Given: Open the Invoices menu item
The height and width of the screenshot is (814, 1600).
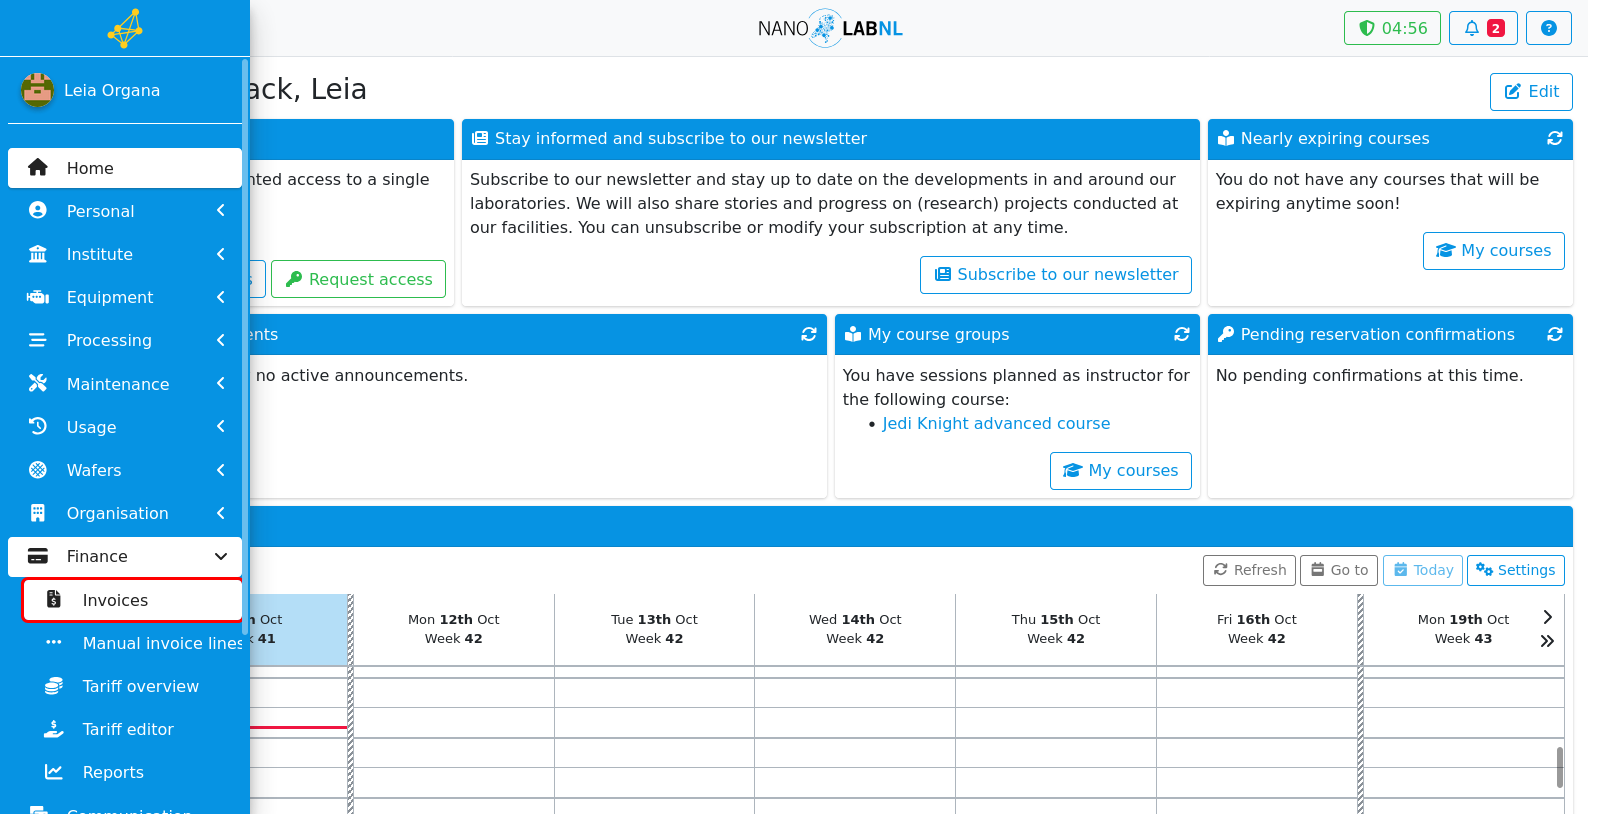Looking at the screenshot, I should click(x=133, y=600).
